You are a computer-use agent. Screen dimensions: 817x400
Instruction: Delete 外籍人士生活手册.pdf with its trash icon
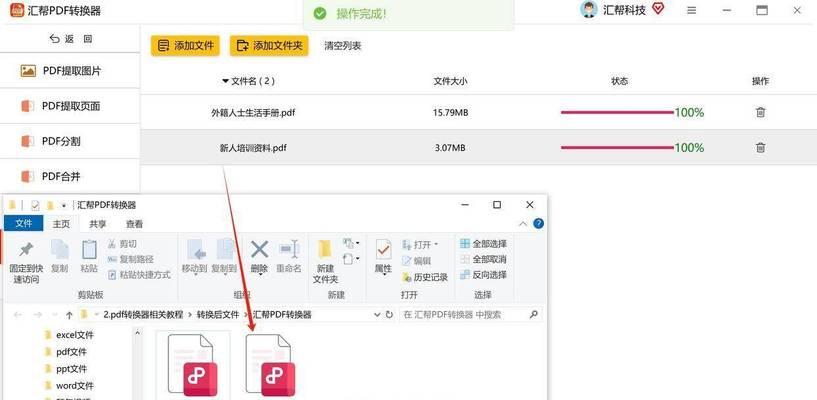pos(760,112)
